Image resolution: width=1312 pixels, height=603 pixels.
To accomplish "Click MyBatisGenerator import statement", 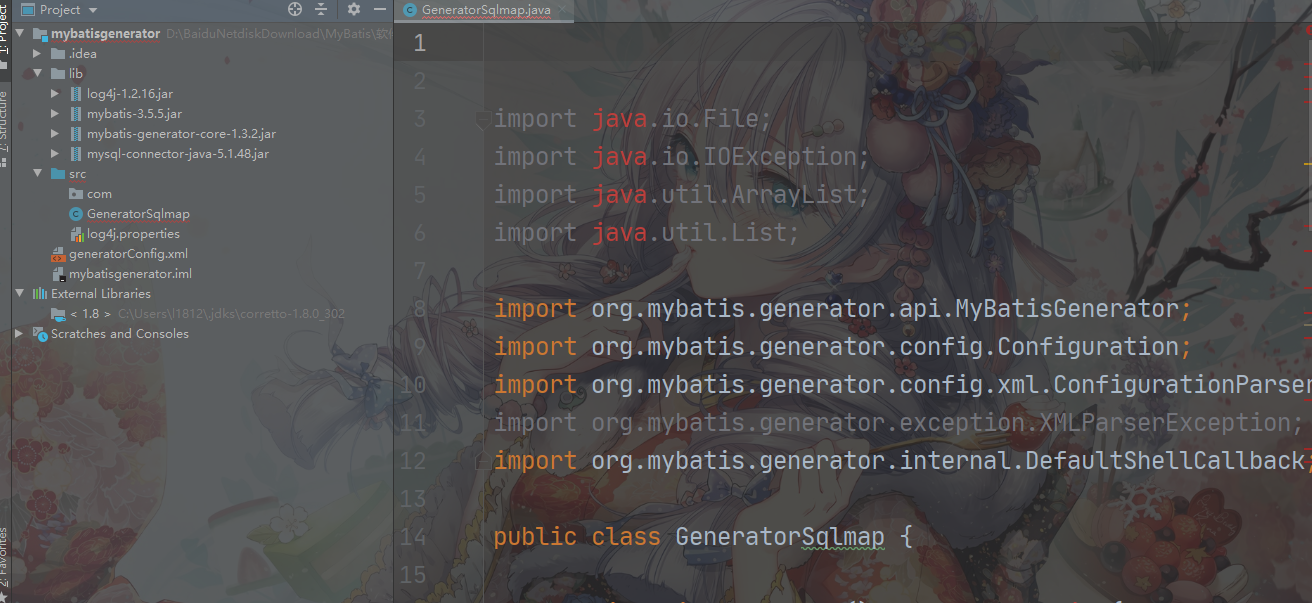I will (x=842, y=309).
